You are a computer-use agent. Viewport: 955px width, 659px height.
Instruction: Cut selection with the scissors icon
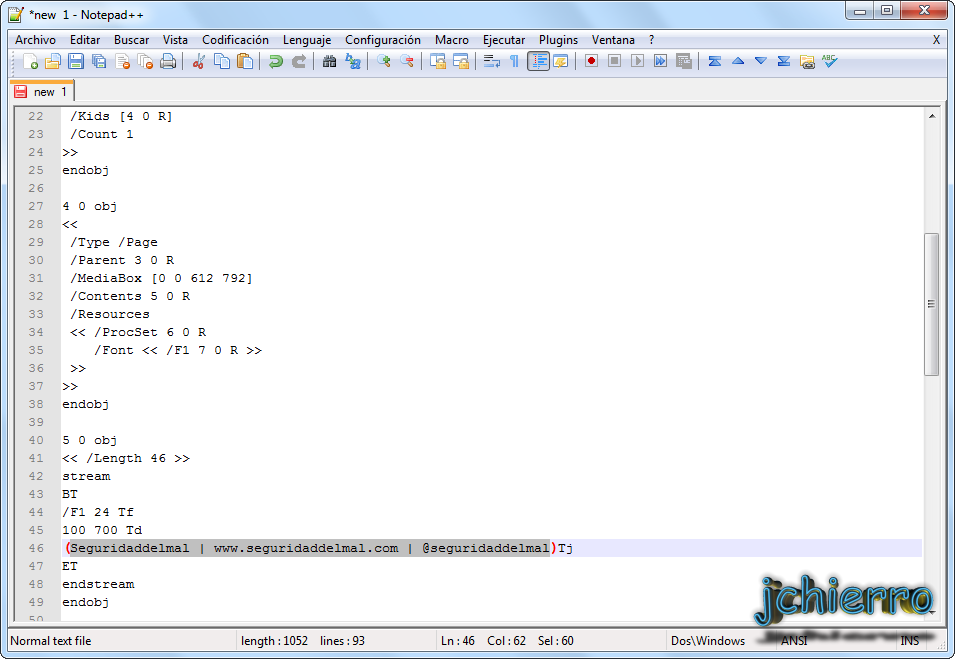[x=199, y=61]
